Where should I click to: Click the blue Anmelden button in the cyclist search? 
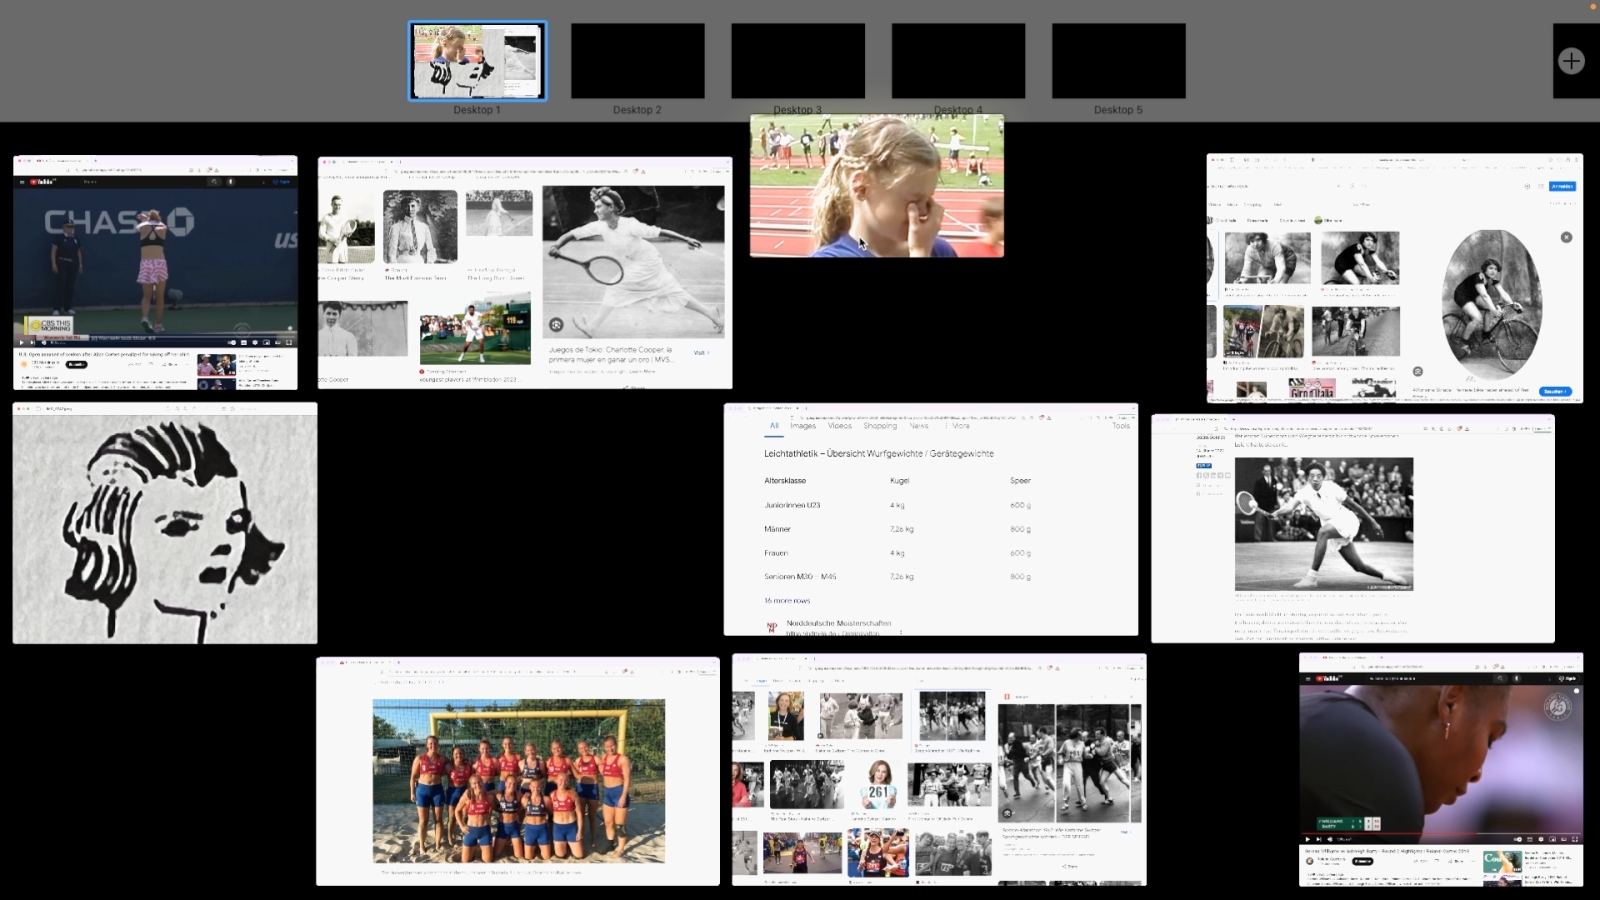(1562, 186)
